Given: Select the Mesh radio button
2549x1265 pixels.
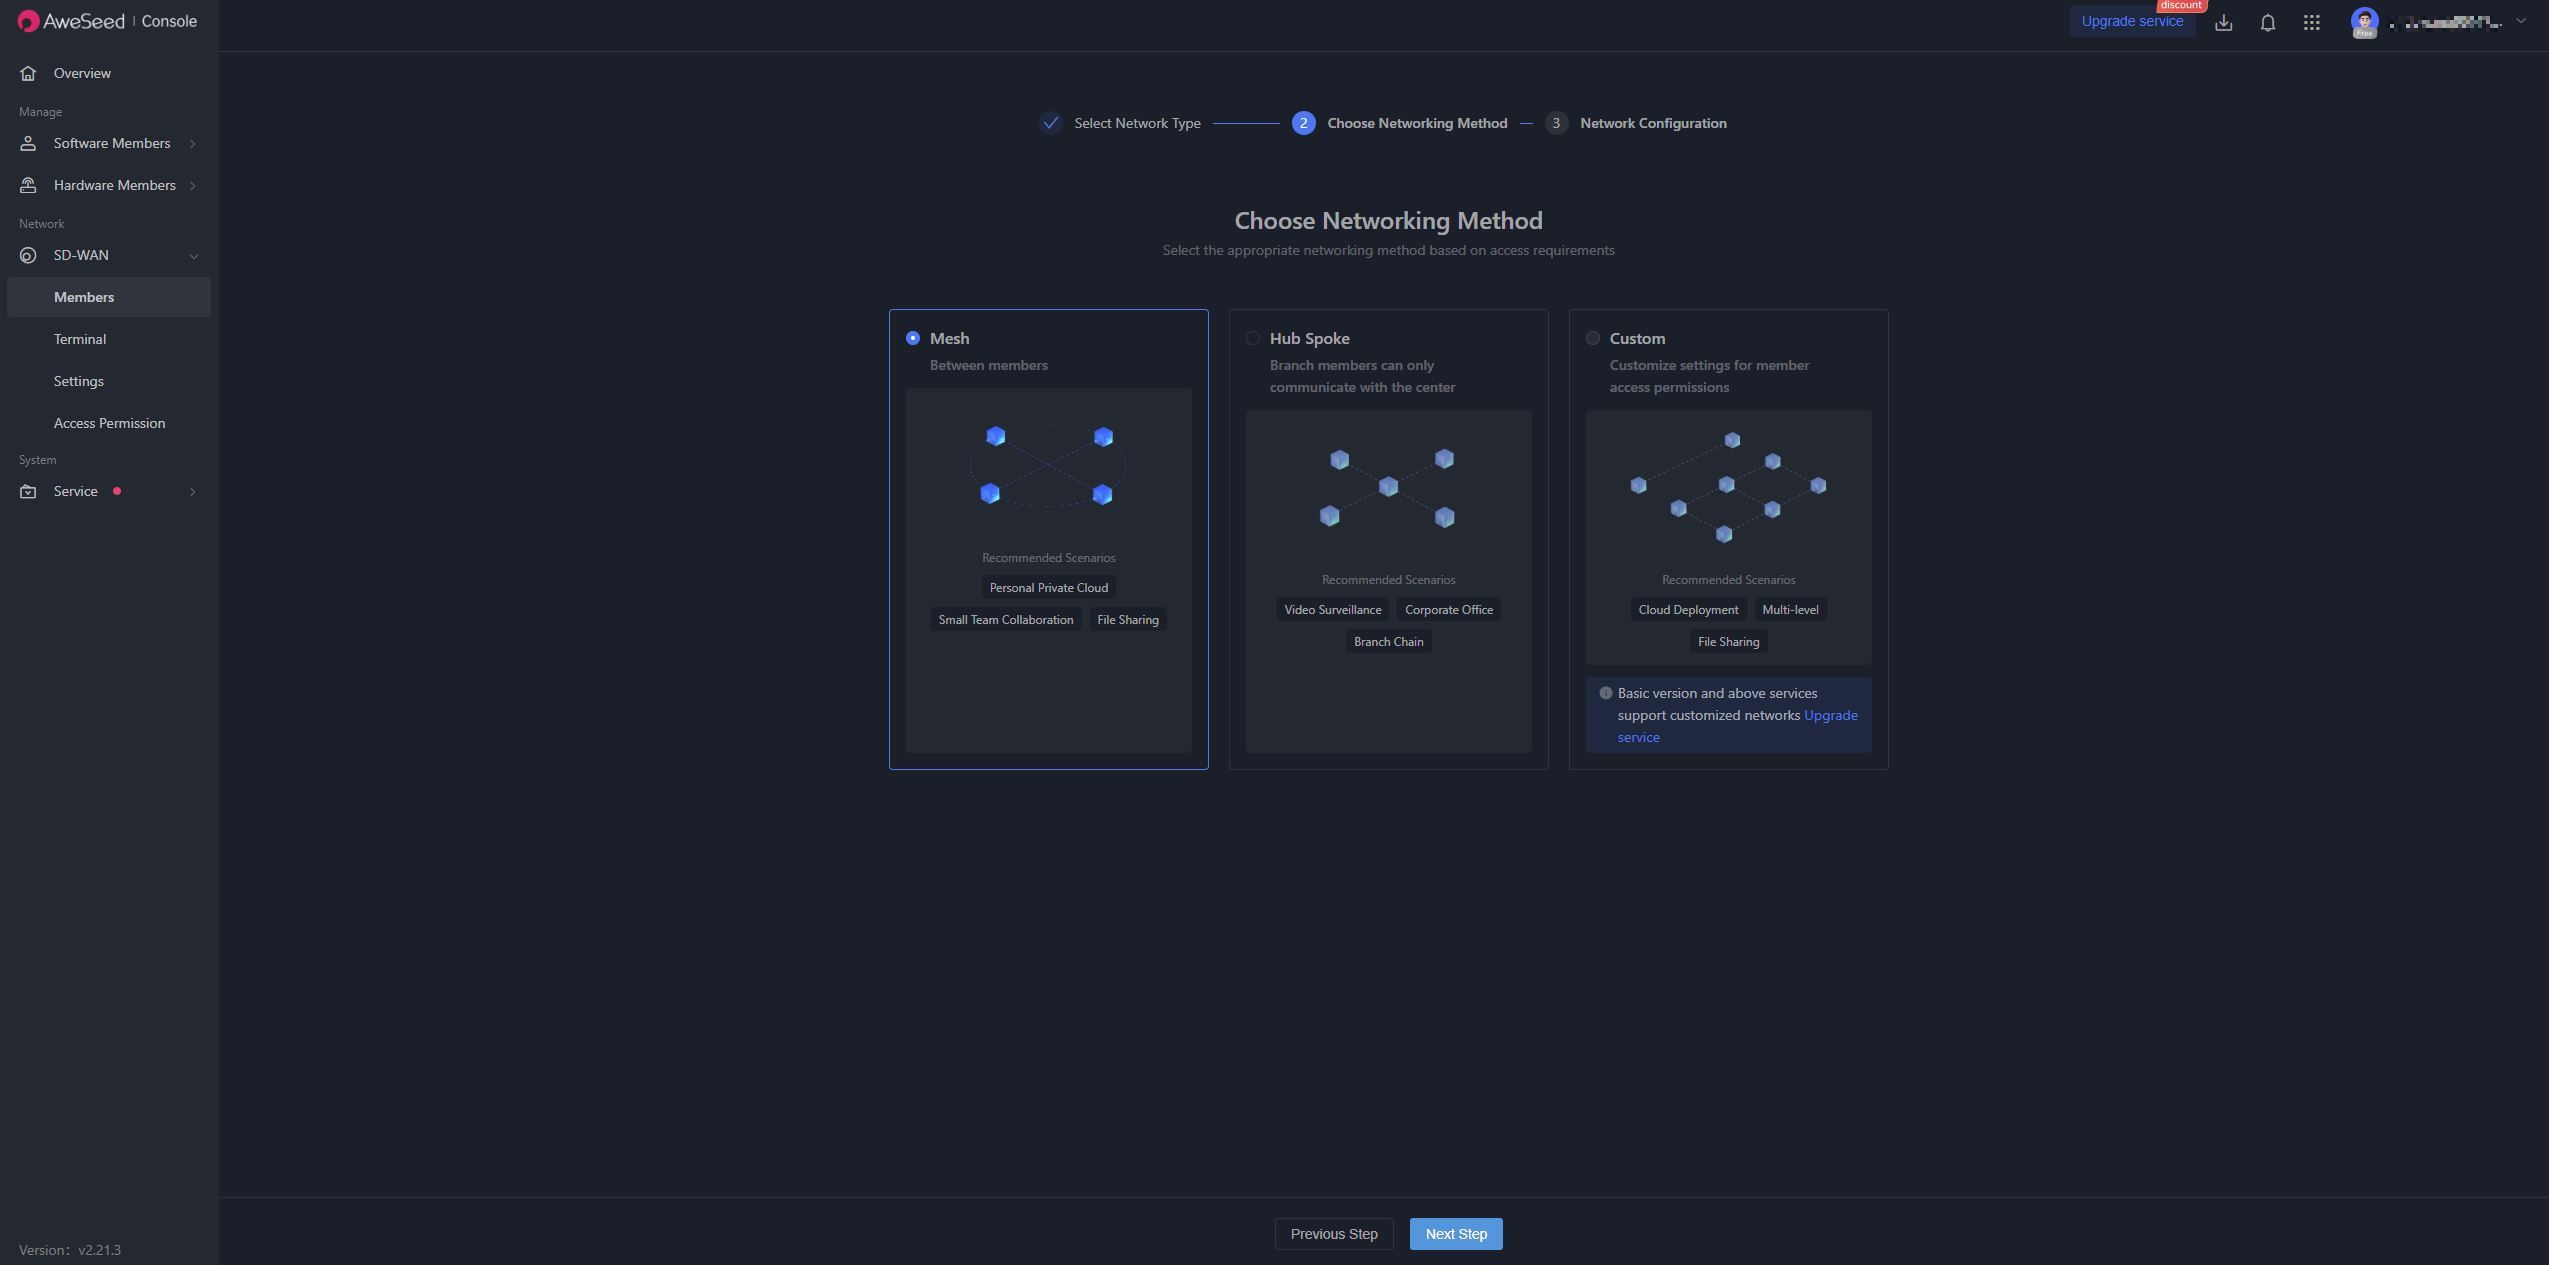Looking at the screenshot, I should click(x=912, y=338).
